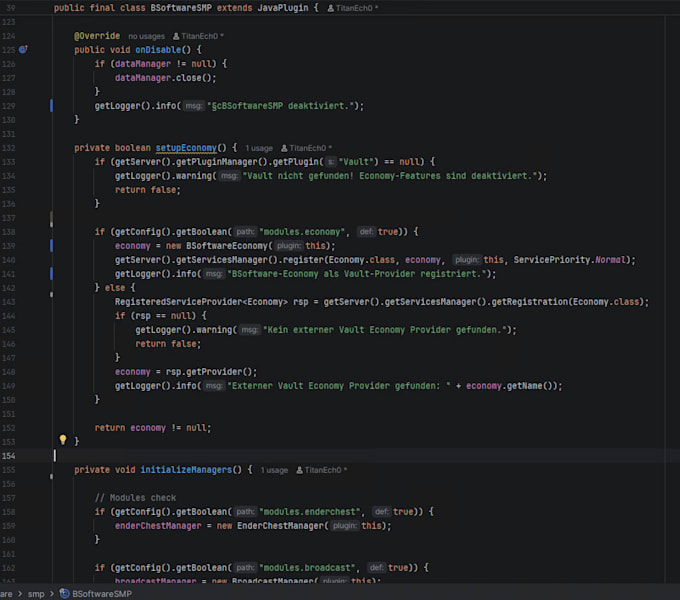This screenshot has width=680, height=600.
Task: Click the @Override annotation
Action: [97, 36]
